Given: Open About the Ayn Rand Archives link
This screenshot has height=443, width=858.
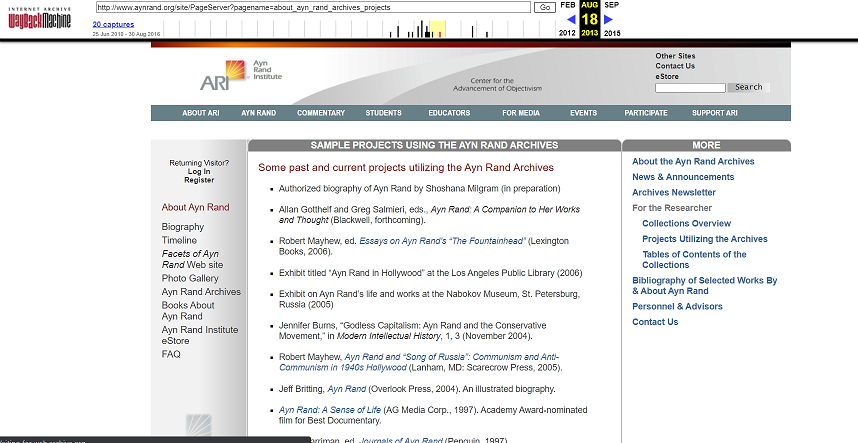Looking at the screenshot, I should pos(693,161).
